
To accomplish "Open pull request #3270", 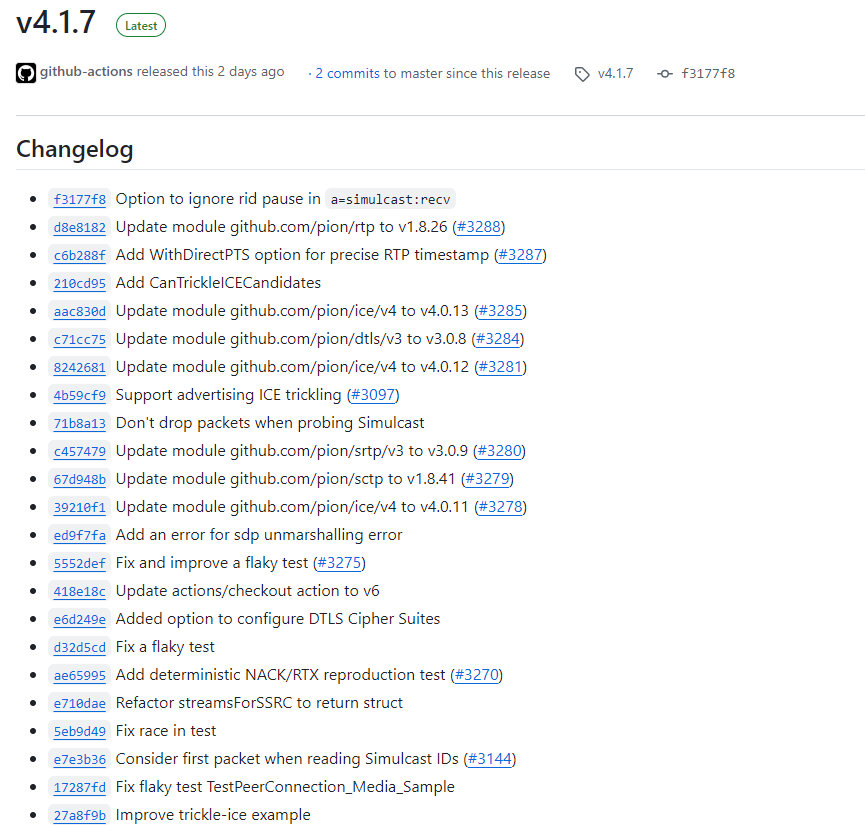I will (477, 675).
